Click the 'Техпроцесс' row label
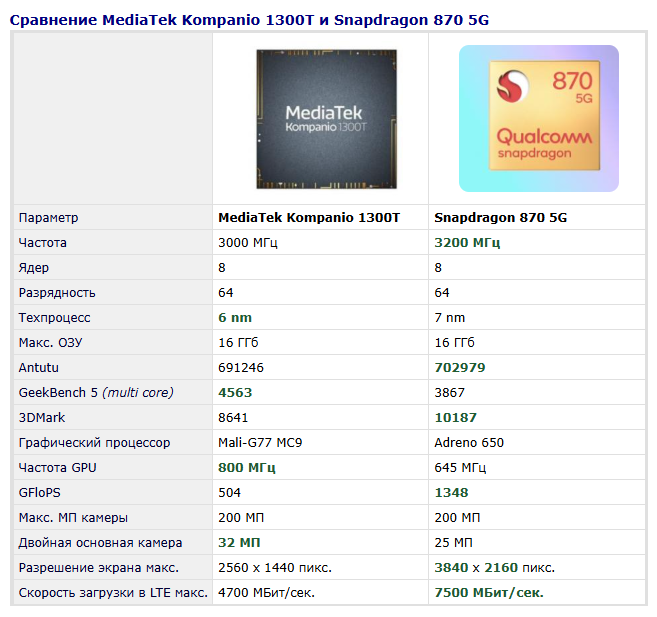This screenshot has width=657, height=617. click(x=54, y=318)
